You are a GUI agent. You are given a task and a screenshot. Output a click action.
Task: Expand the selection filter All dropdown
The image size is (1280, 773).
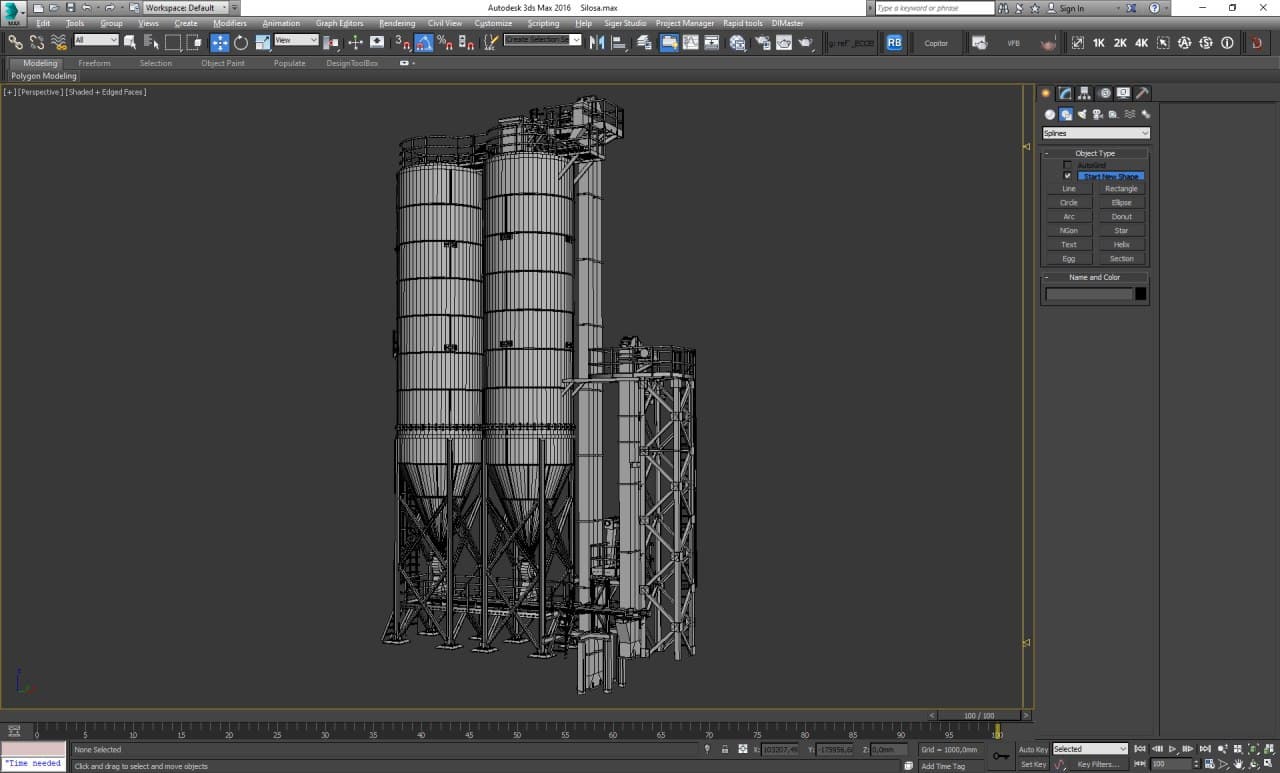coord(96,41)
